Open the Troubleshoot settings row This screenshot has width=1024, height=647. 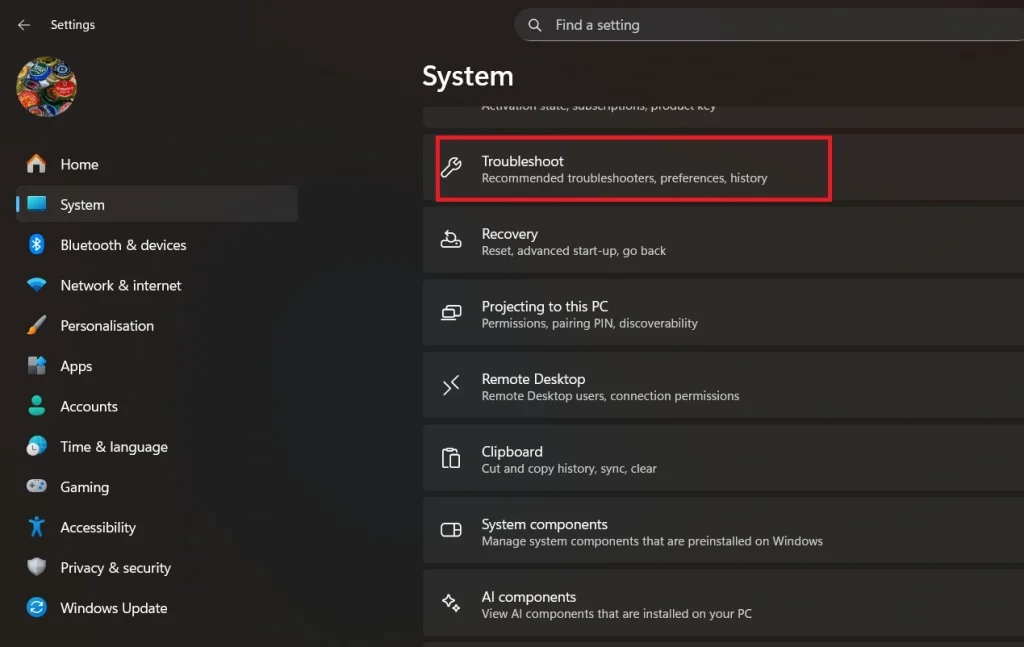[633, 169]
